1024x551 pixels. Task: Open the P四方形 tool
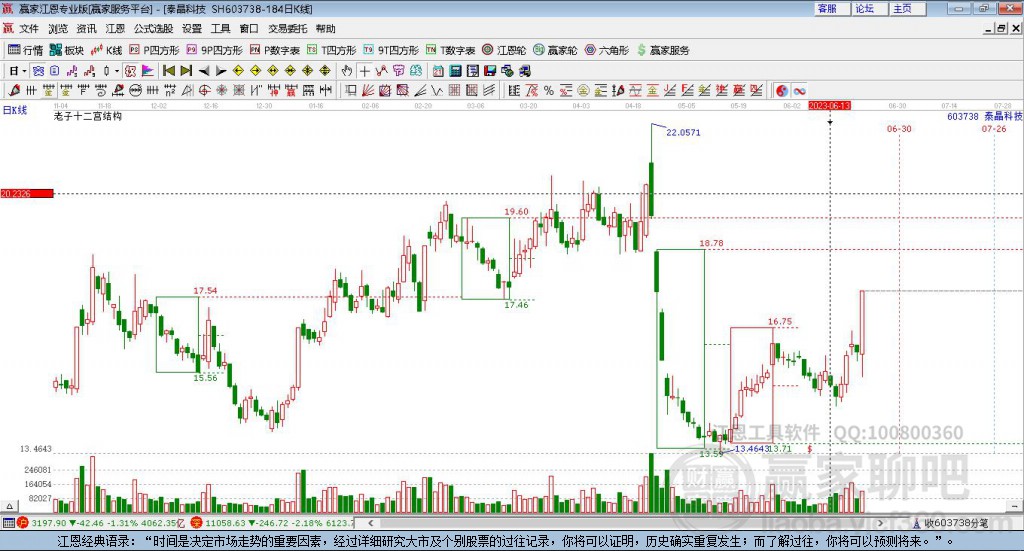point(154,50)
